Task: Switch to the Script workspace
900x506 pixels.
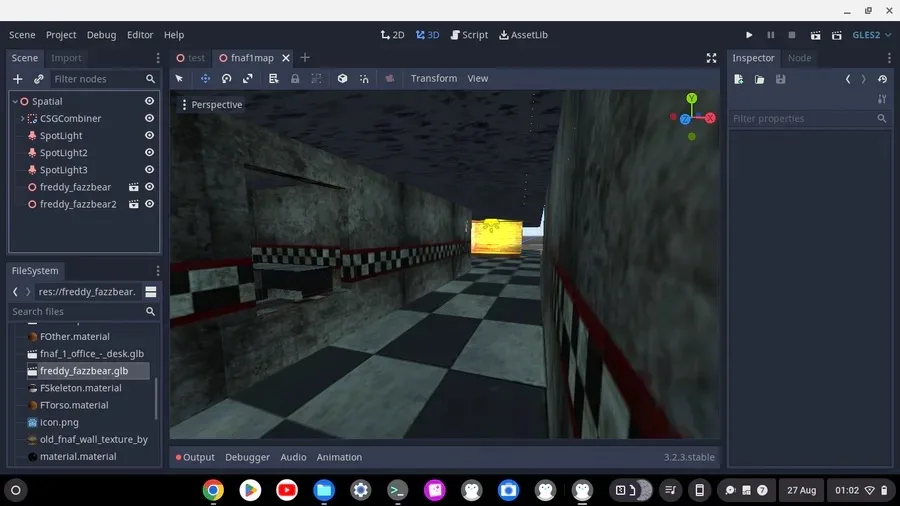Action: (x=470, y=35)
